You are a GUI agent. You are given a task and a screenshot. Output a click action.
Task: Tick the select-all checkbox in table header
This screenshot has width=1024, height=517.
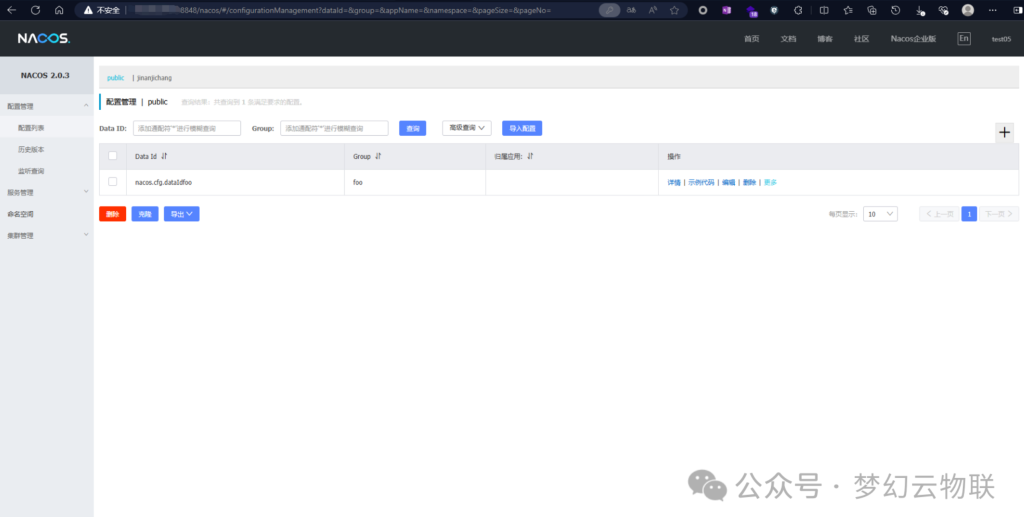tap(112, 156)
